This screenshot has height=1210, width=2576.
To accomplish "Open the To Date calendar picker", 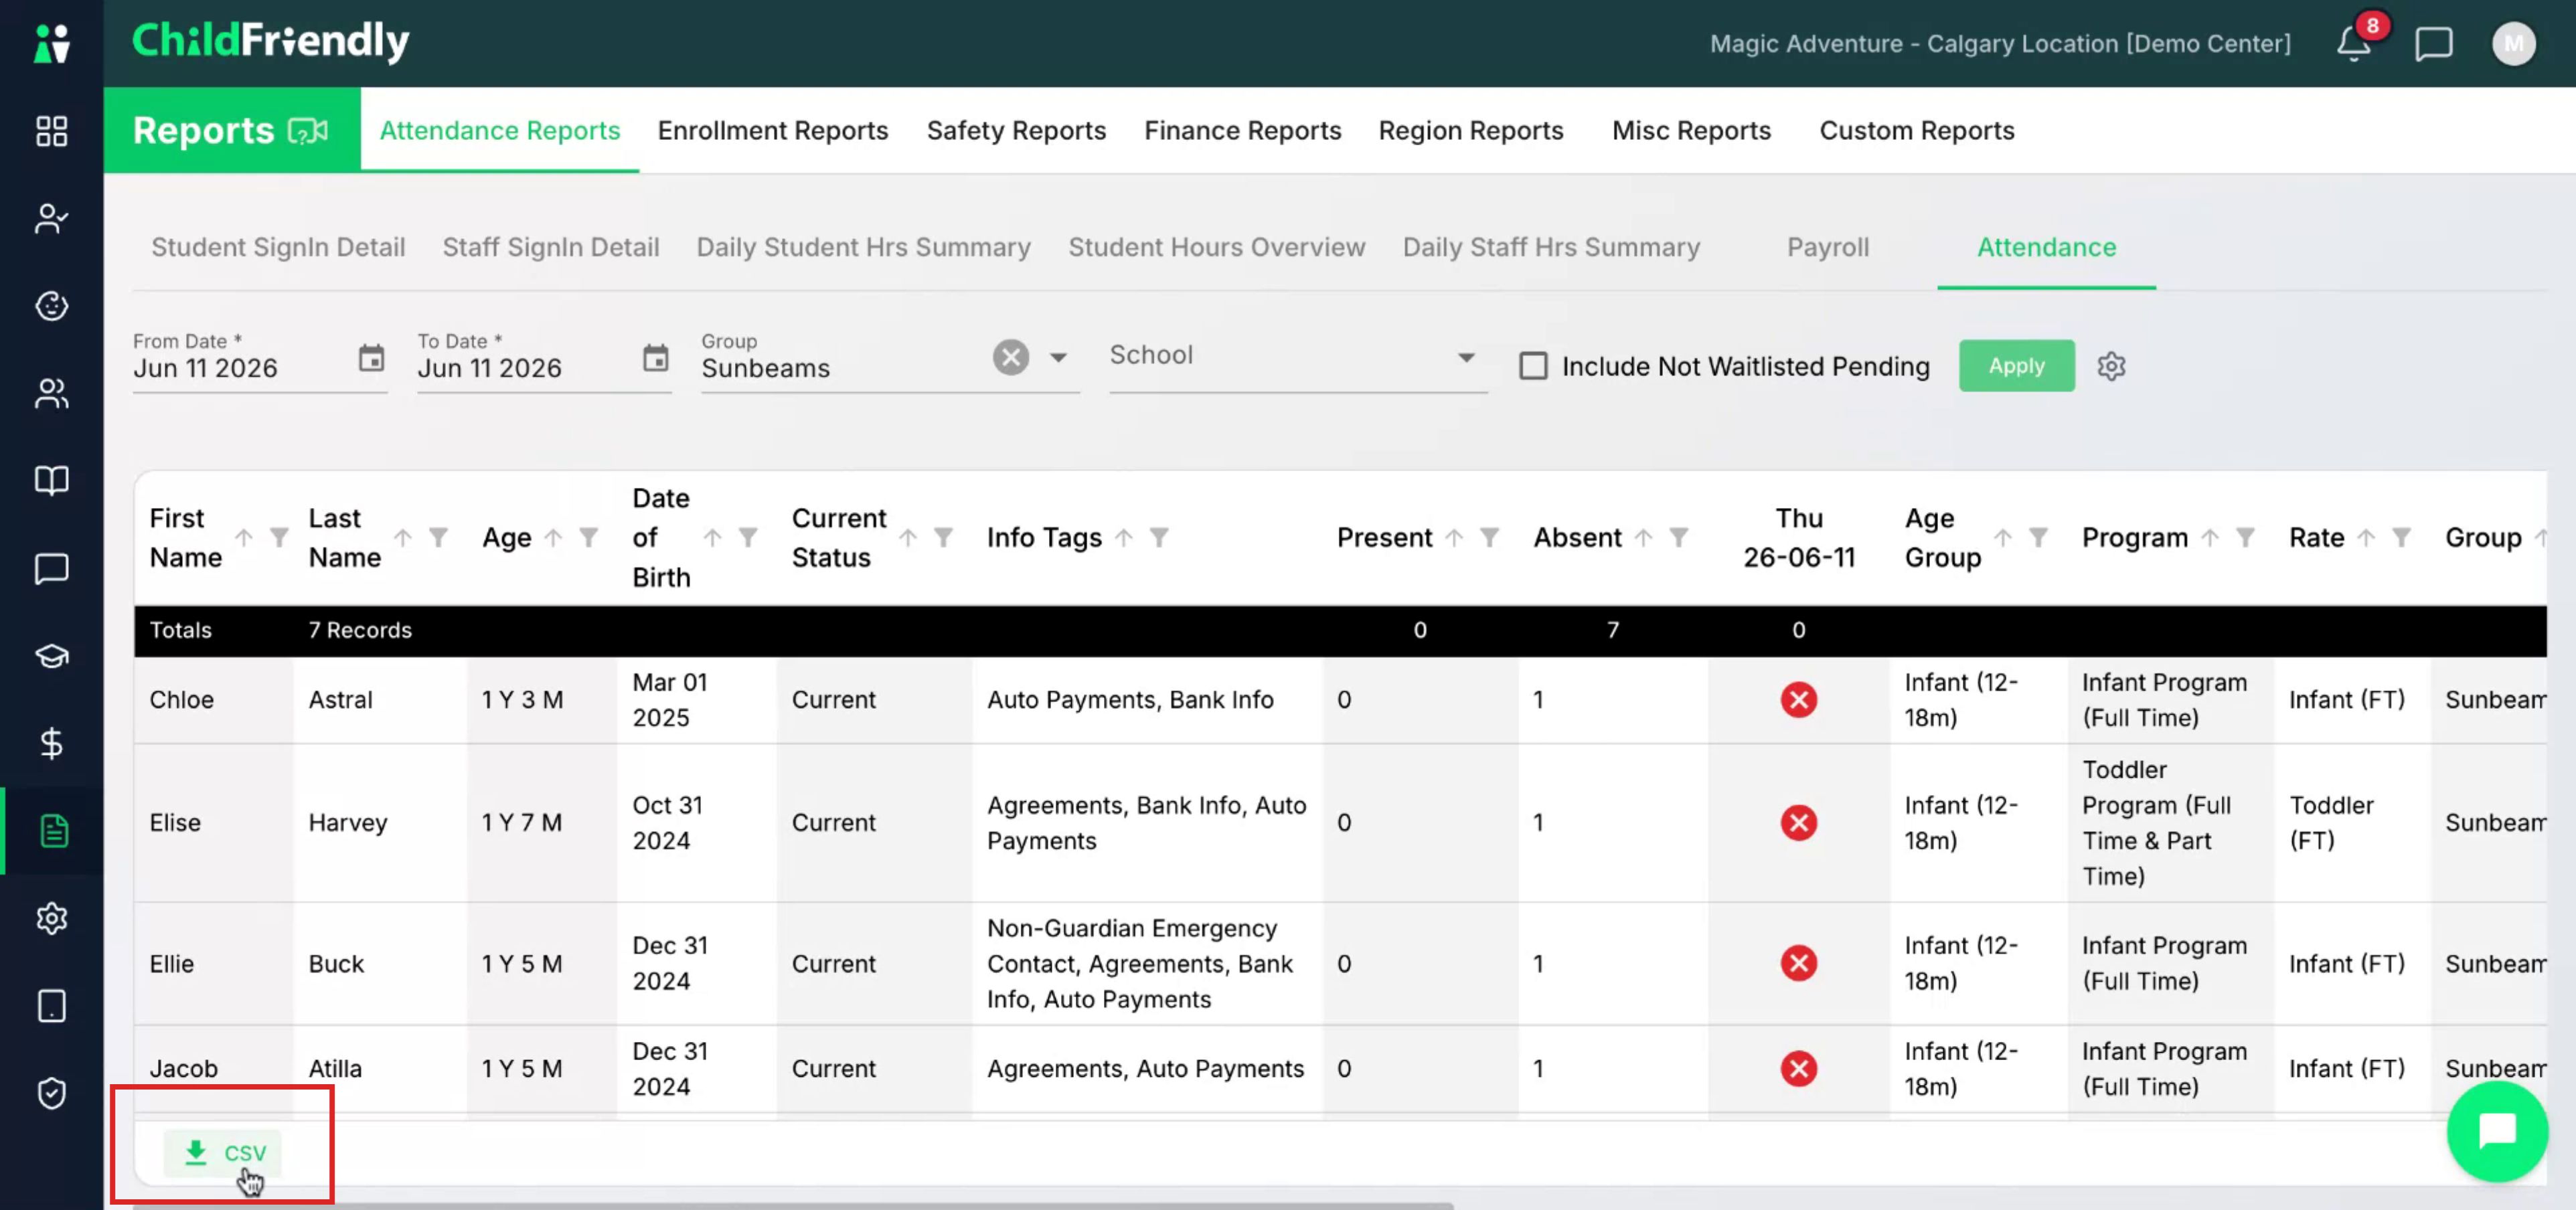I will [655, 358].
